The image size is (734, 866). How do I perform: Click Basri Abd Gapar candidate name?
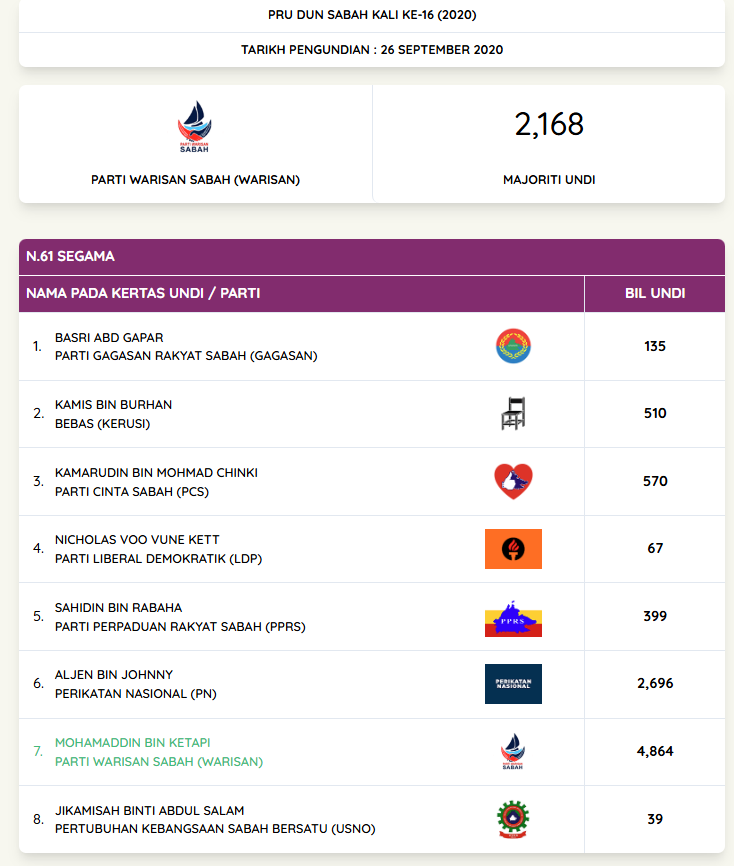tap(109, 337)
